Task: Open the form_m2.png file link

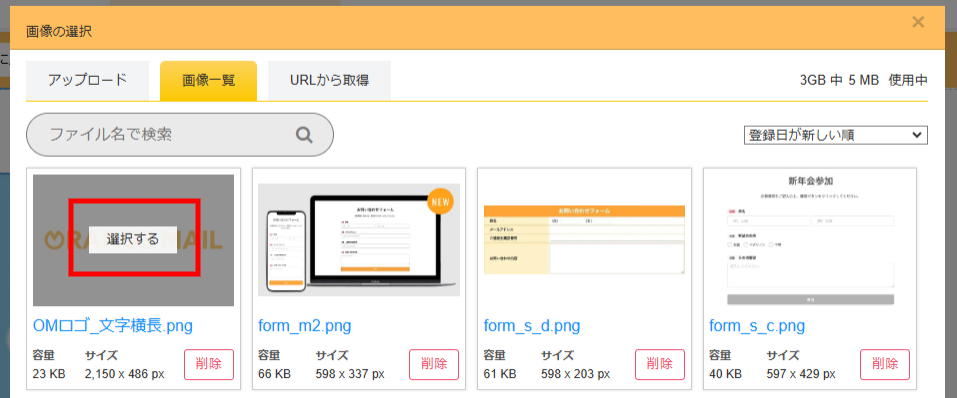Action: pyautogui.click(x=305, y=326)
